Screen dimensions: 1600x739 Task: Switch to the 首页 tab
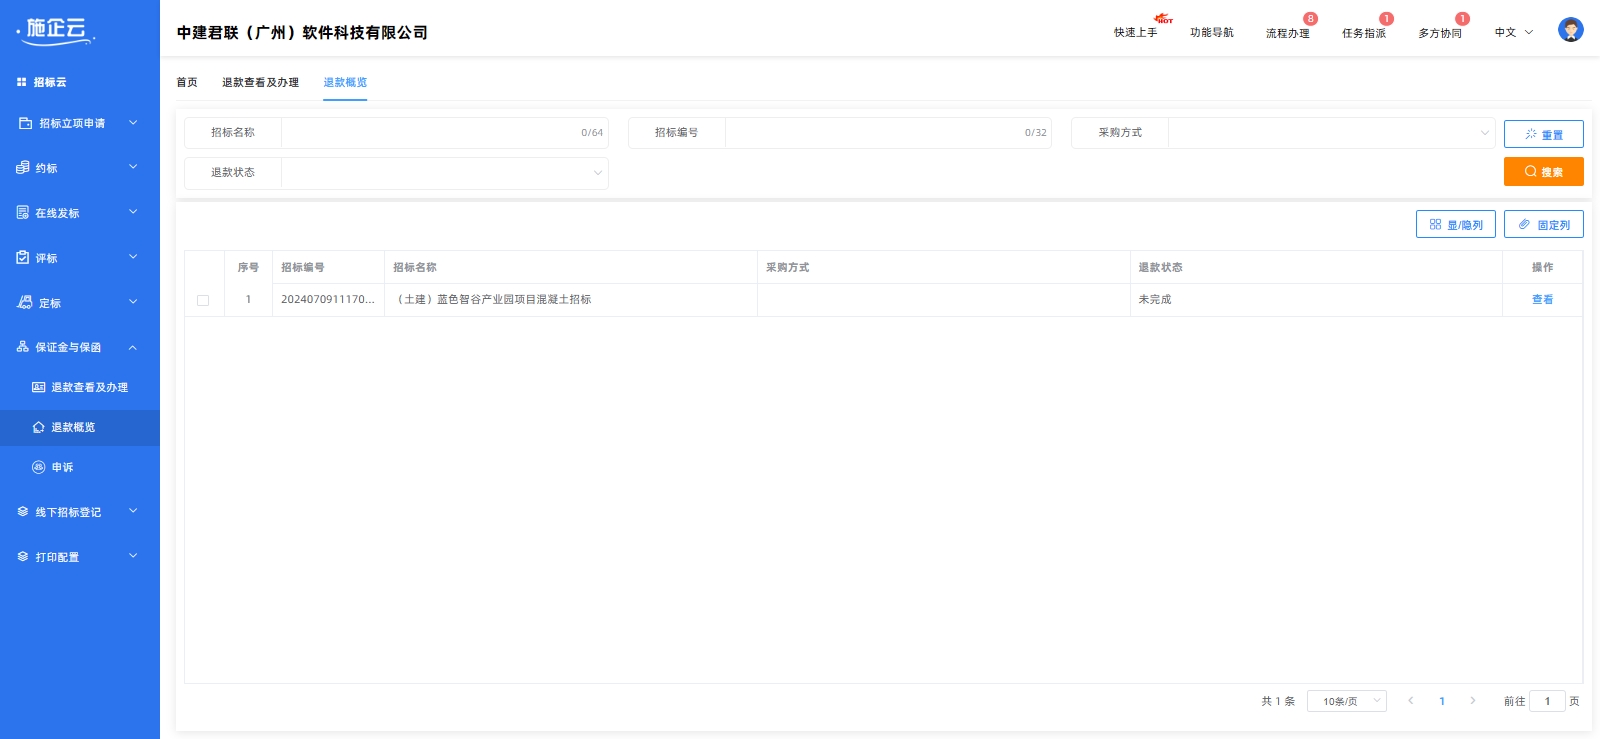(x=187, y=82)
